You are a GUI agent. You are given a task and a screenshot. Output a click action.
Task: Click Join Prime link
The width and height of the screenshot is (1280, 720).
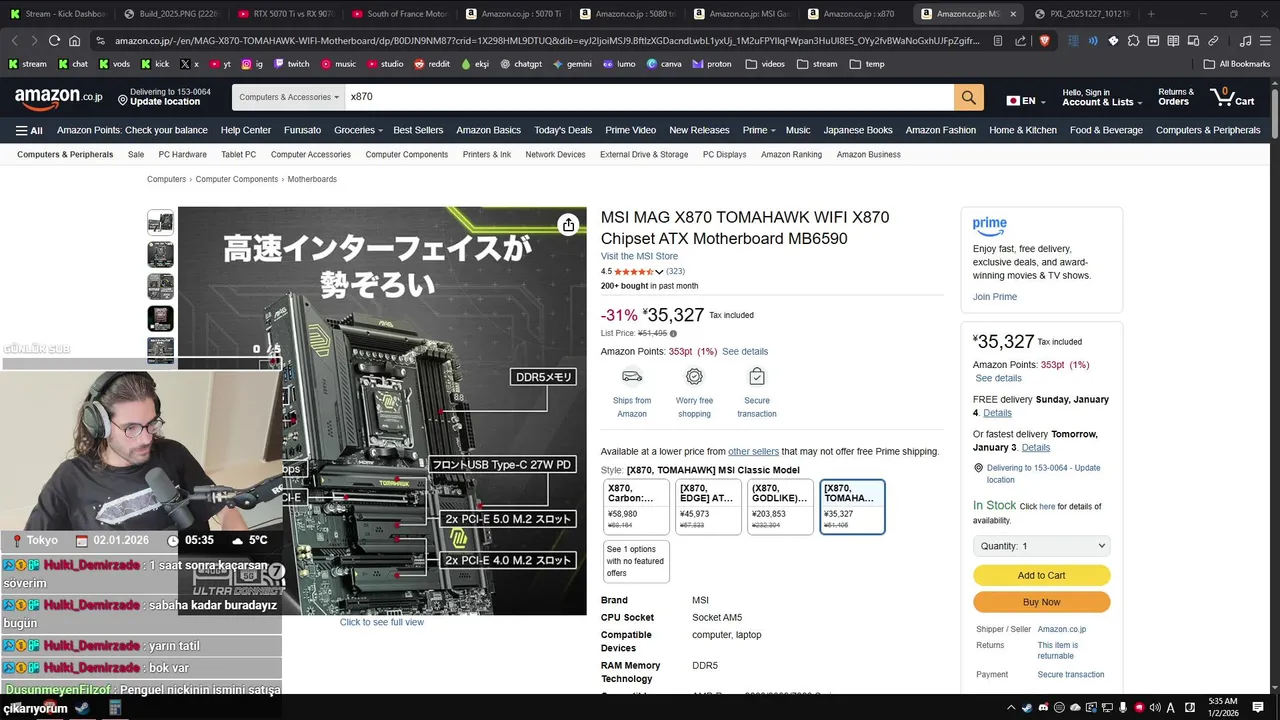[995, 296]
